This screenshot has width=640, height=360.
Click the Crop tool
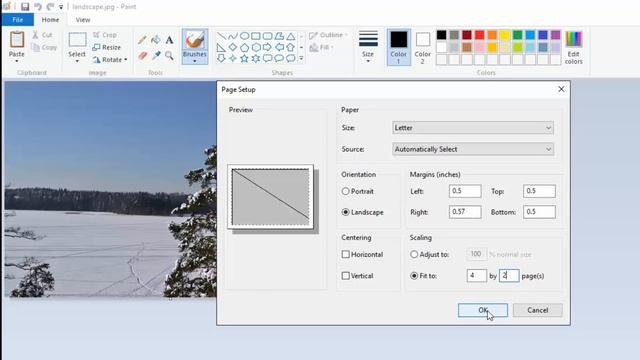pyautogui.click(x=105, y=35)
